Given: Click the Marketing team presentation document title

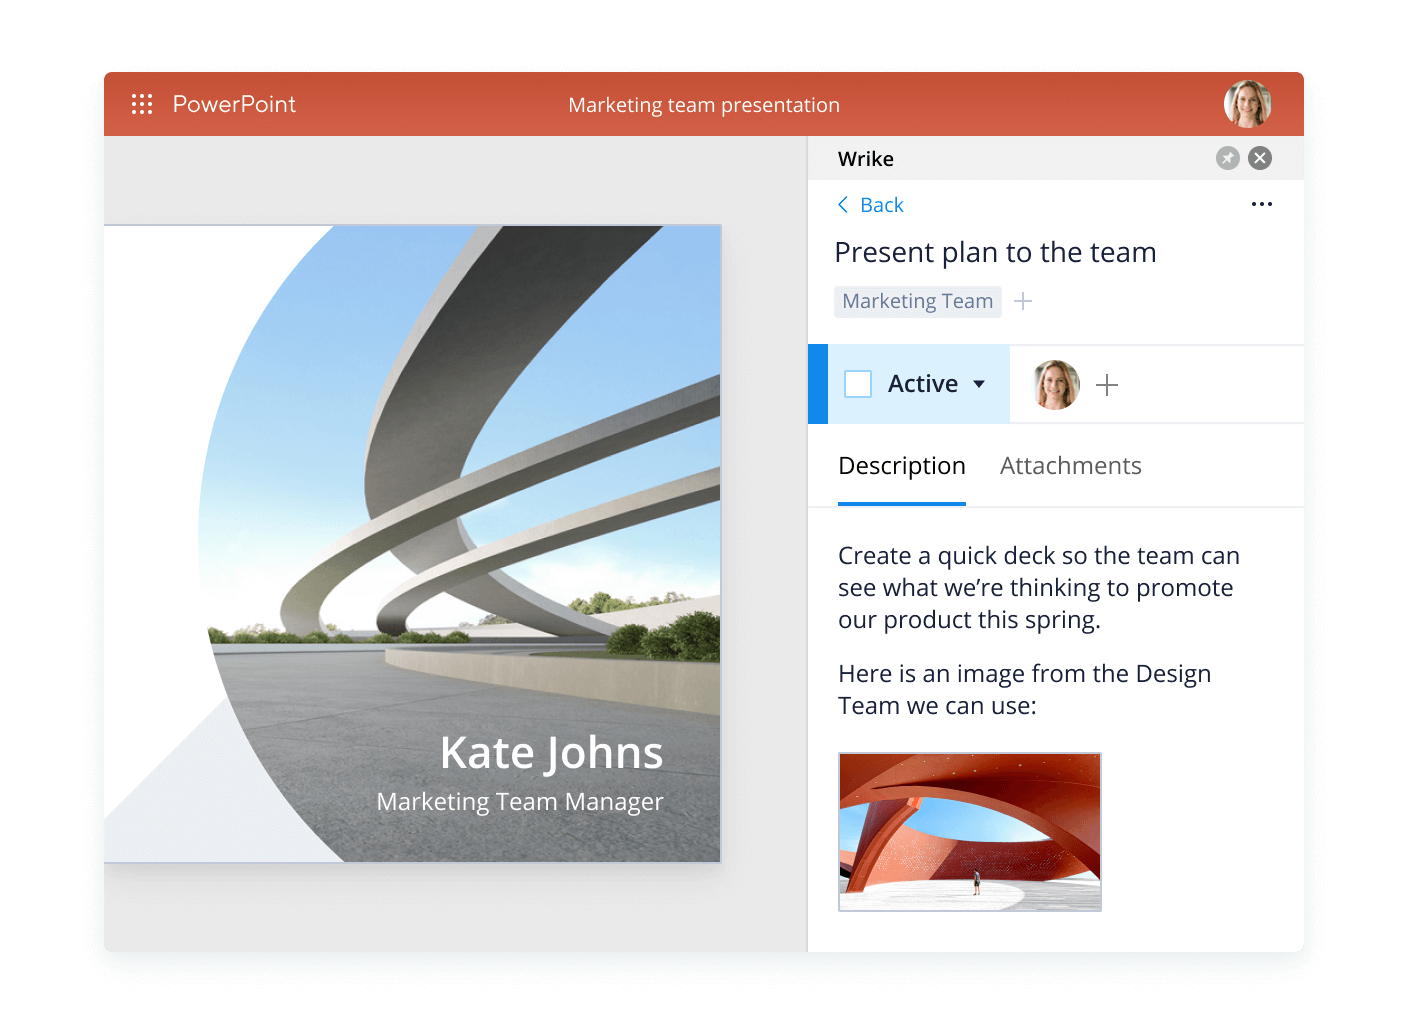Looking at the screenshot, I should coord(703,105).
